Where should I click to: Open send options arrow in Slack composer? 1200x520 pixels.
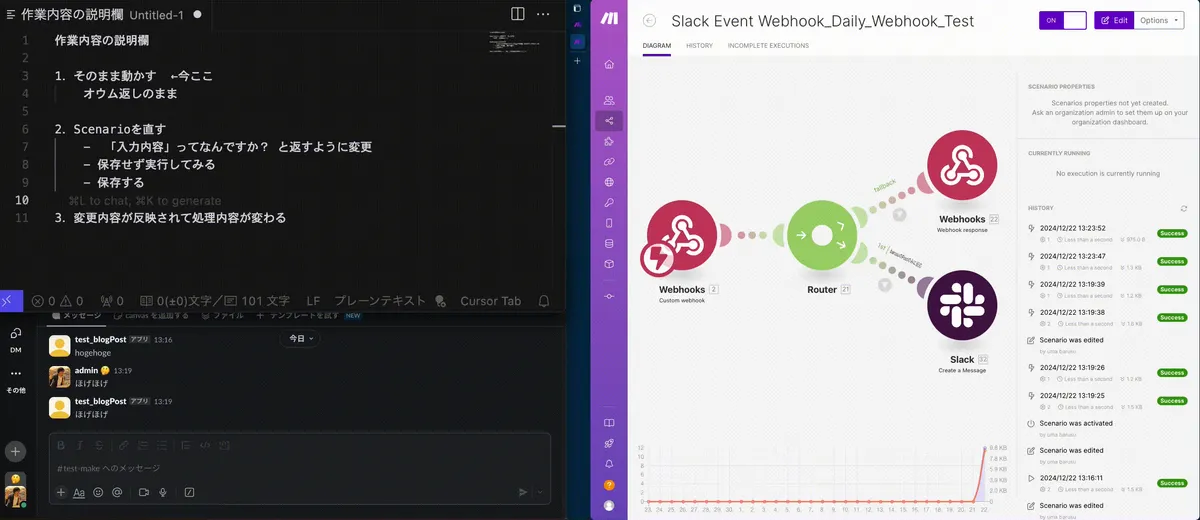click(541, 492)
